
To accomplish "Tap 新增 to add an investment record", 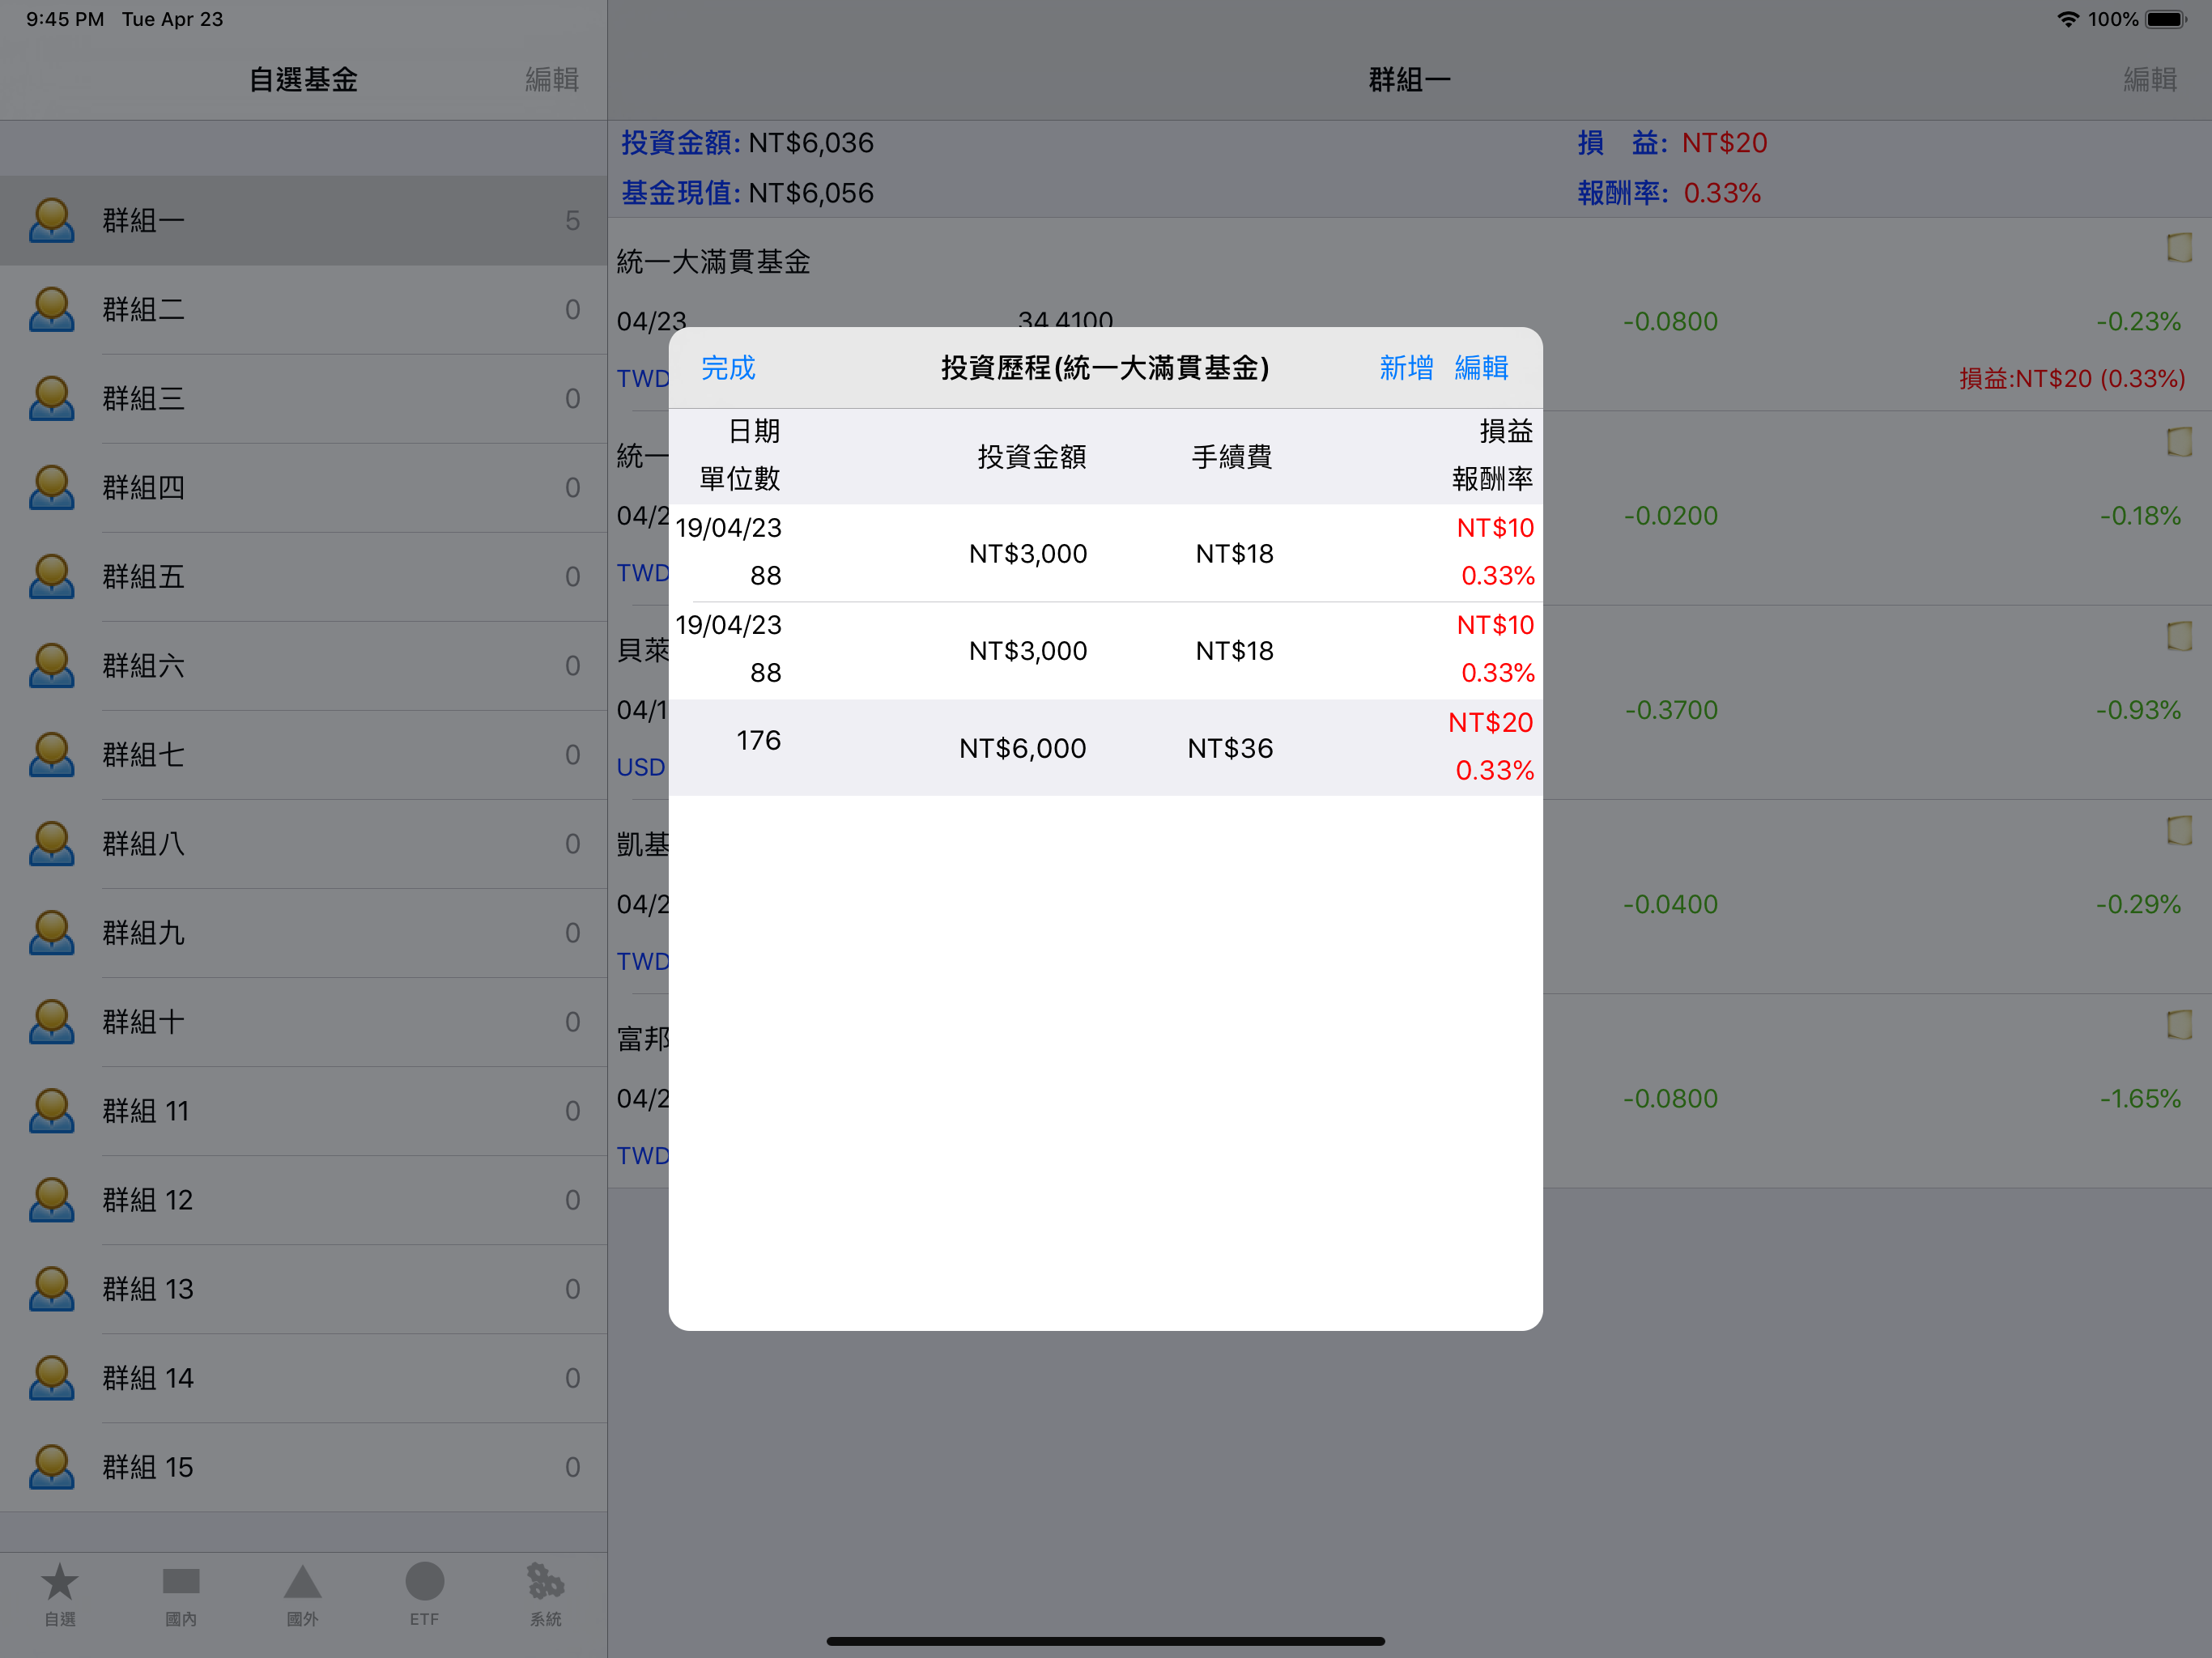I will point(1406,368).
